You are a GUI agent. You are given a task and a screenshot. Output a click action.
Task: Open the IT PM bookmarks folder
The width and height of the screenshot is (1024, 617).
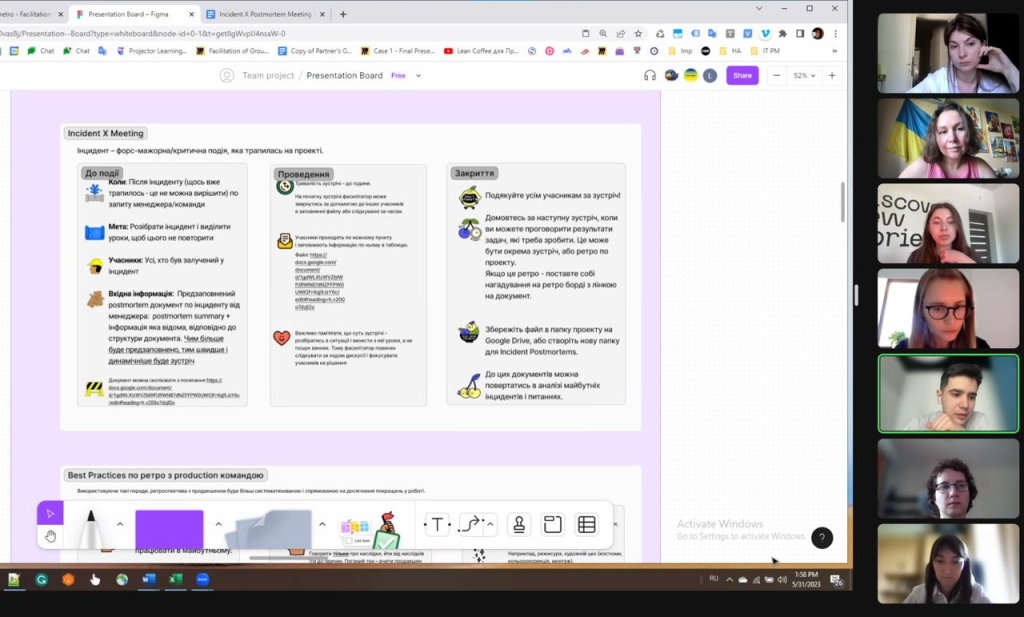click(x=765, y=51)
